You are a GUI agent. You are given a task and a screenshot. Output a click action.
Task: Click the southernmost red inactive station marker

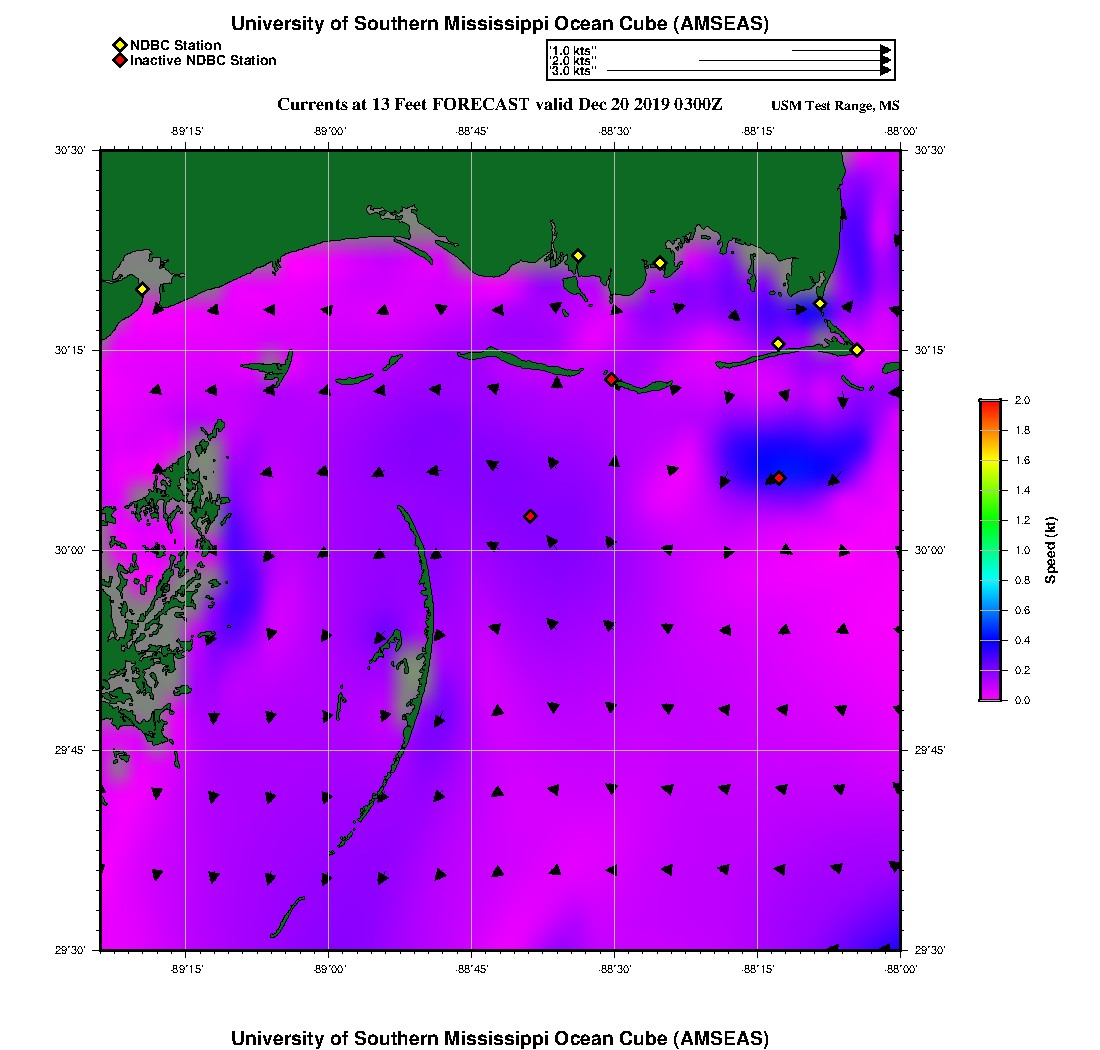530,516
